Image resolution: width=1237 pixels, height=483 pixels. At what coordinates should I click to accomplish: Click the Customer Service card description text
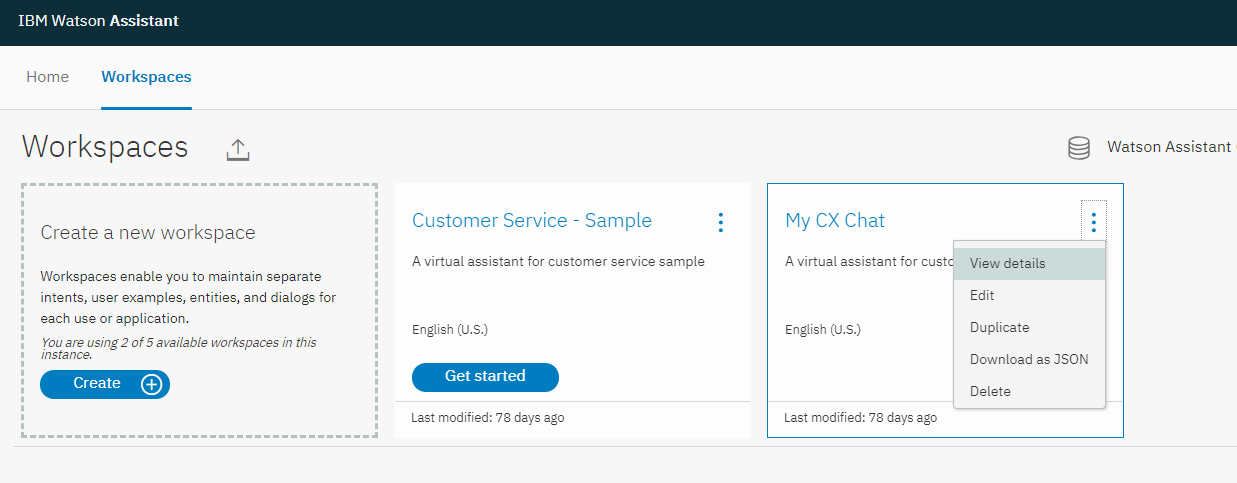558,262
